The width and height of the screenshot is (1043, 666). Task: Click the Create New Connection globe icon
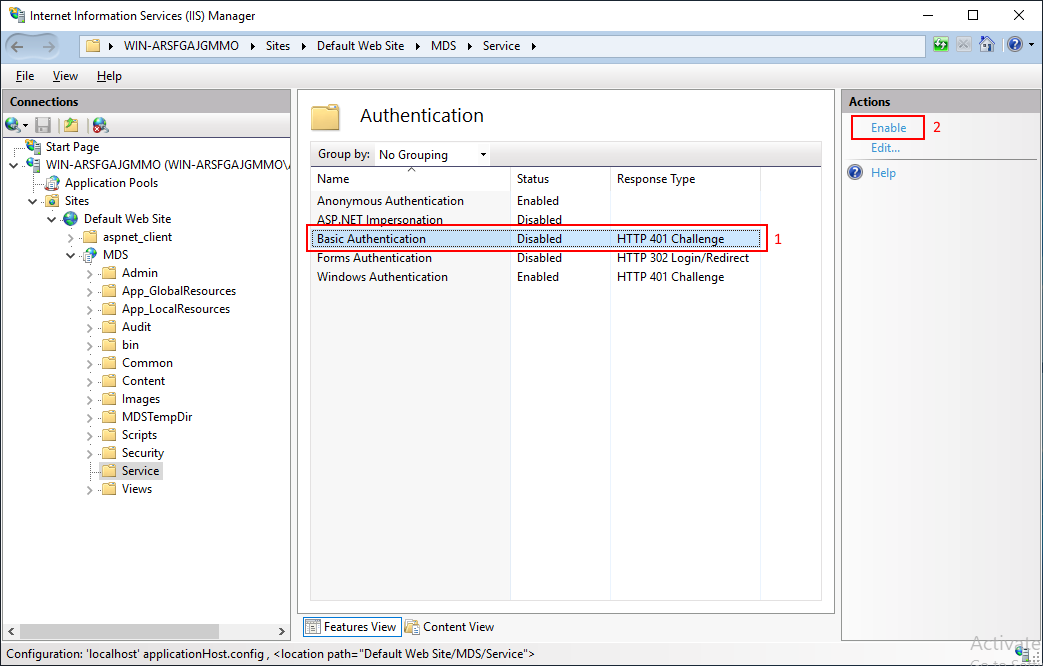coord(12,125)
